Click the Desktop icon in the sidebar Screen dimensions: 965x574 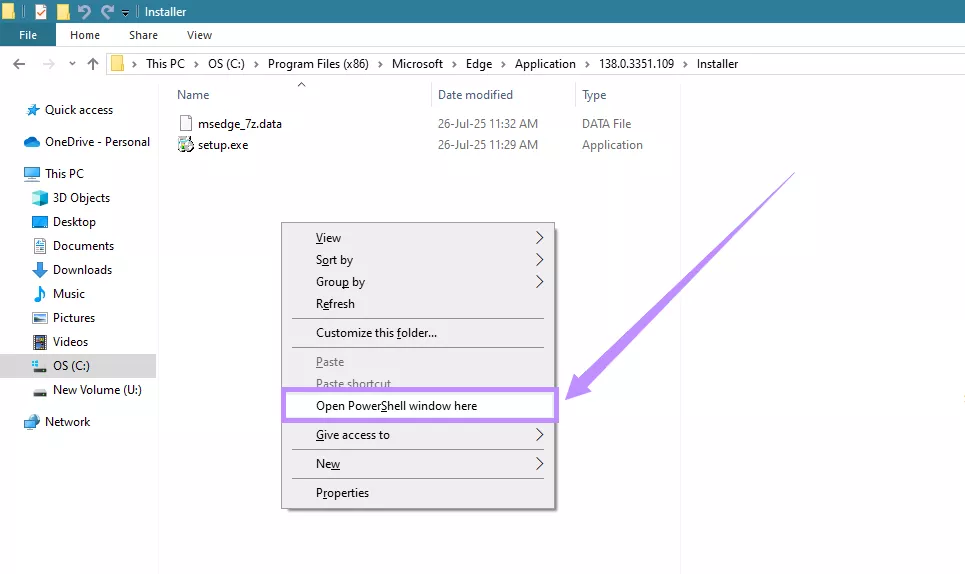40,221
